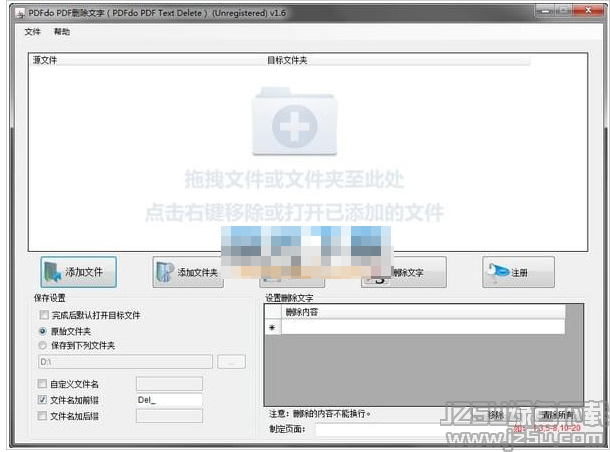Click the 移除 button
610x452 pixels.
click(x=496, y=415)
